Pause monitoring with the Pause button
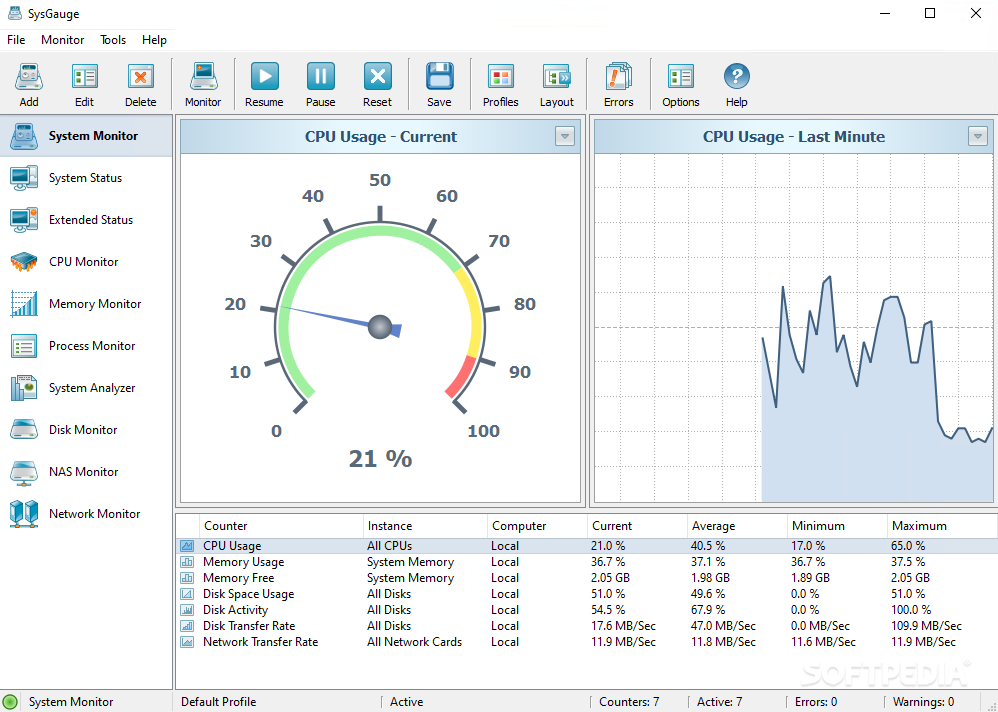The height and width of the screenshot is (712, 998). [321, 84]
